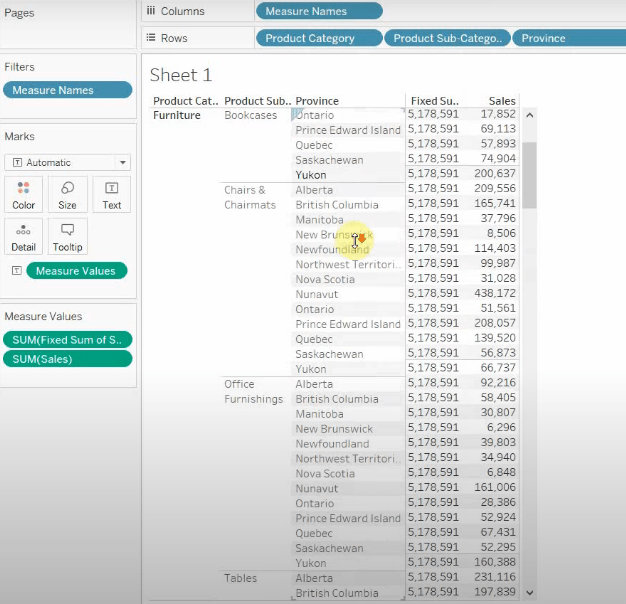Click the Columns shelf icon
Image resolution: width=626 pixels, height=604 pixels.
[x=151, y=11]
